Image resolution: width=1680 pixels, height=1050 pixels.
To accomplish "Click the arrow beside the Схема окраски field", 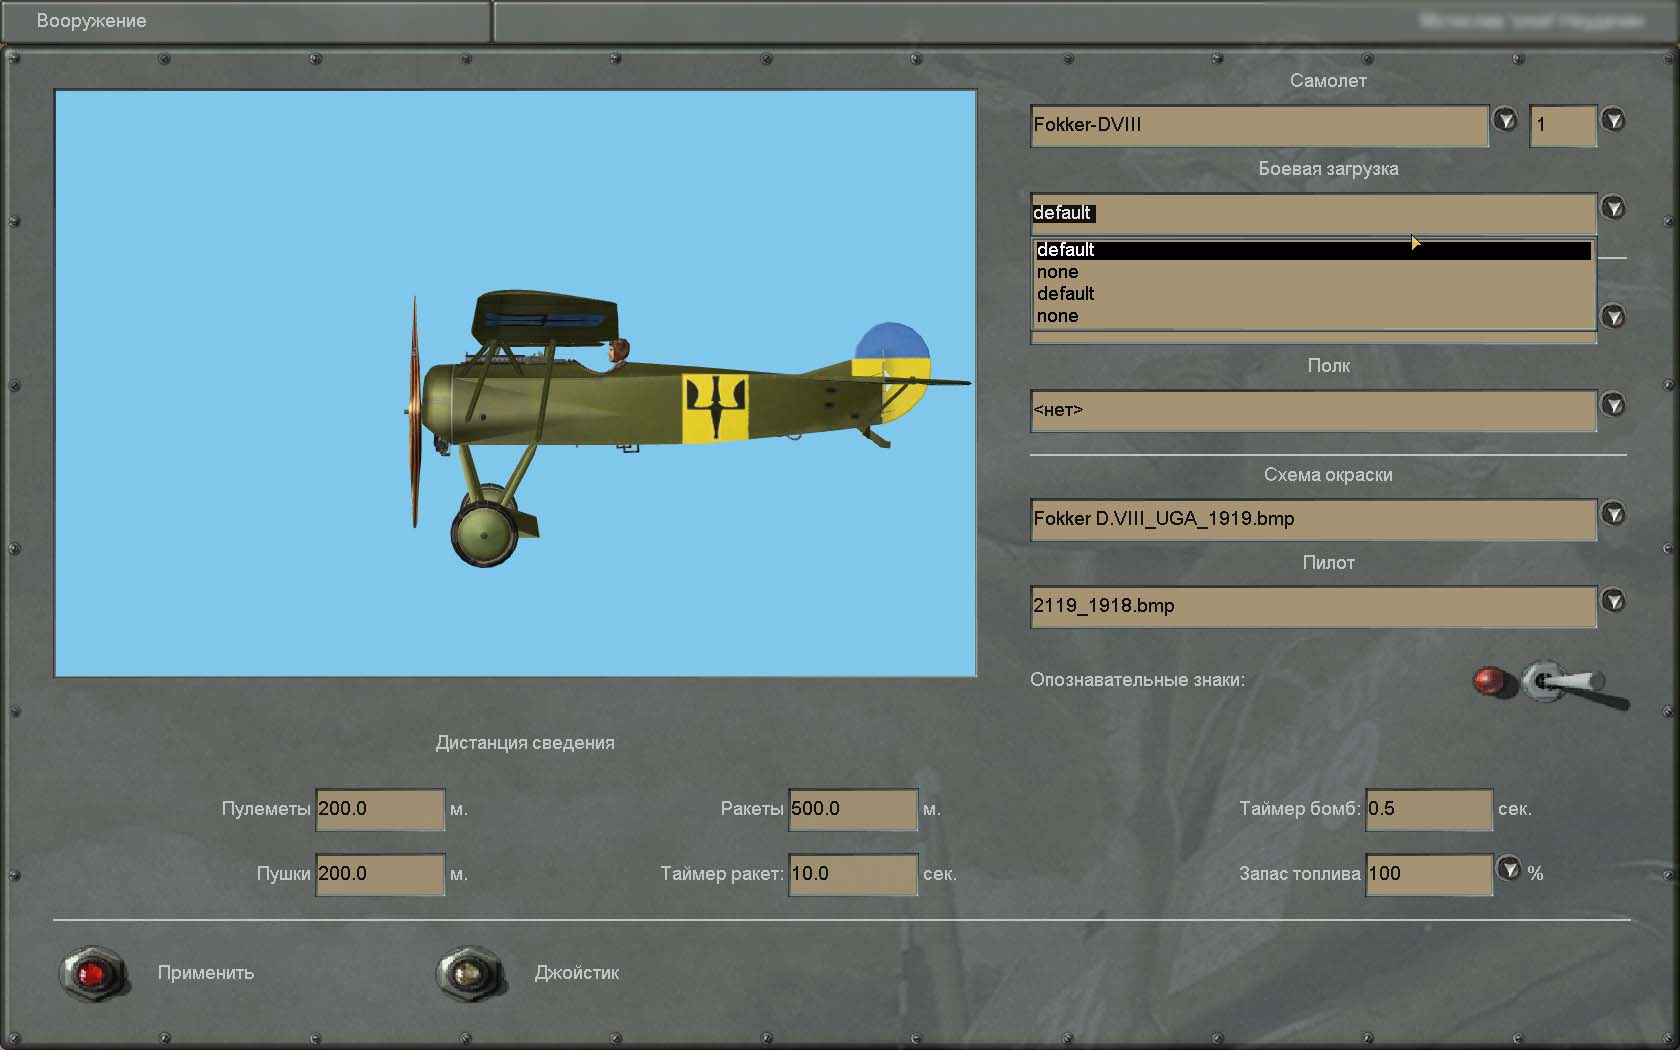I will pyautogui.click(x=1613, y=514).
